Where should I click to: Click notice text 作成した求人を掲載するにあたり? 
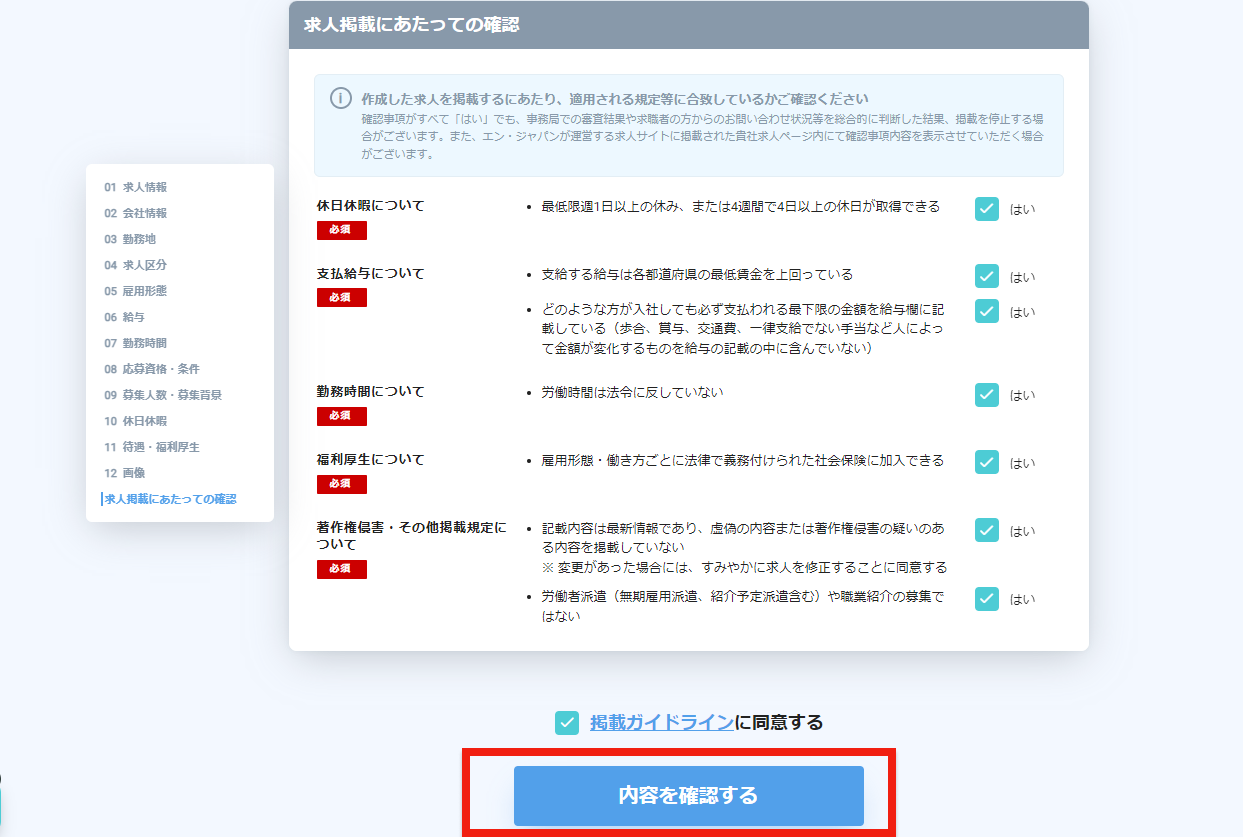pos(615,99)
